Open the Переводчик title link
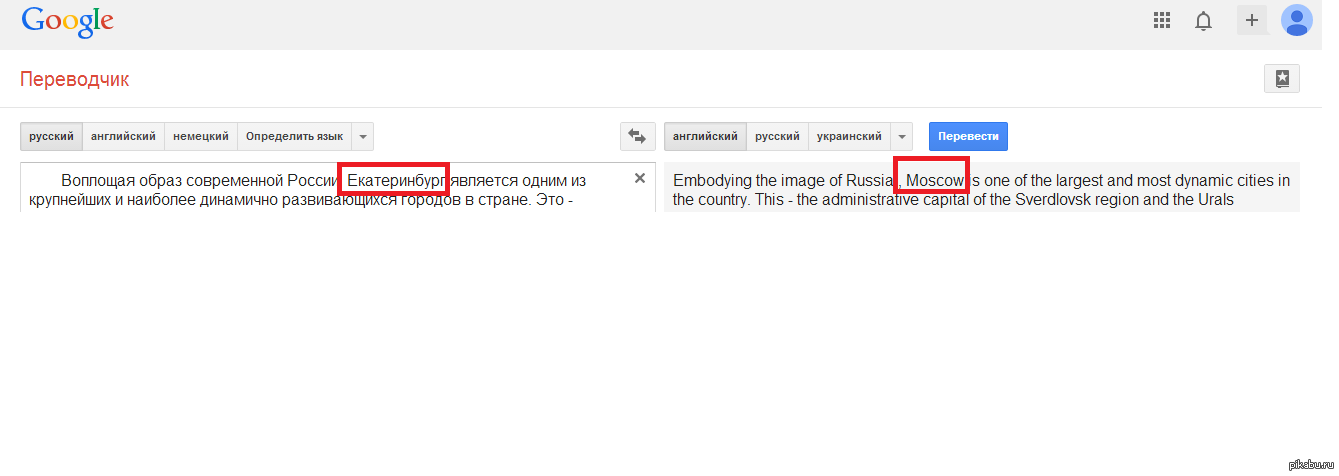The width and height of the screenshot is (1339, 476). pos(75,79)
